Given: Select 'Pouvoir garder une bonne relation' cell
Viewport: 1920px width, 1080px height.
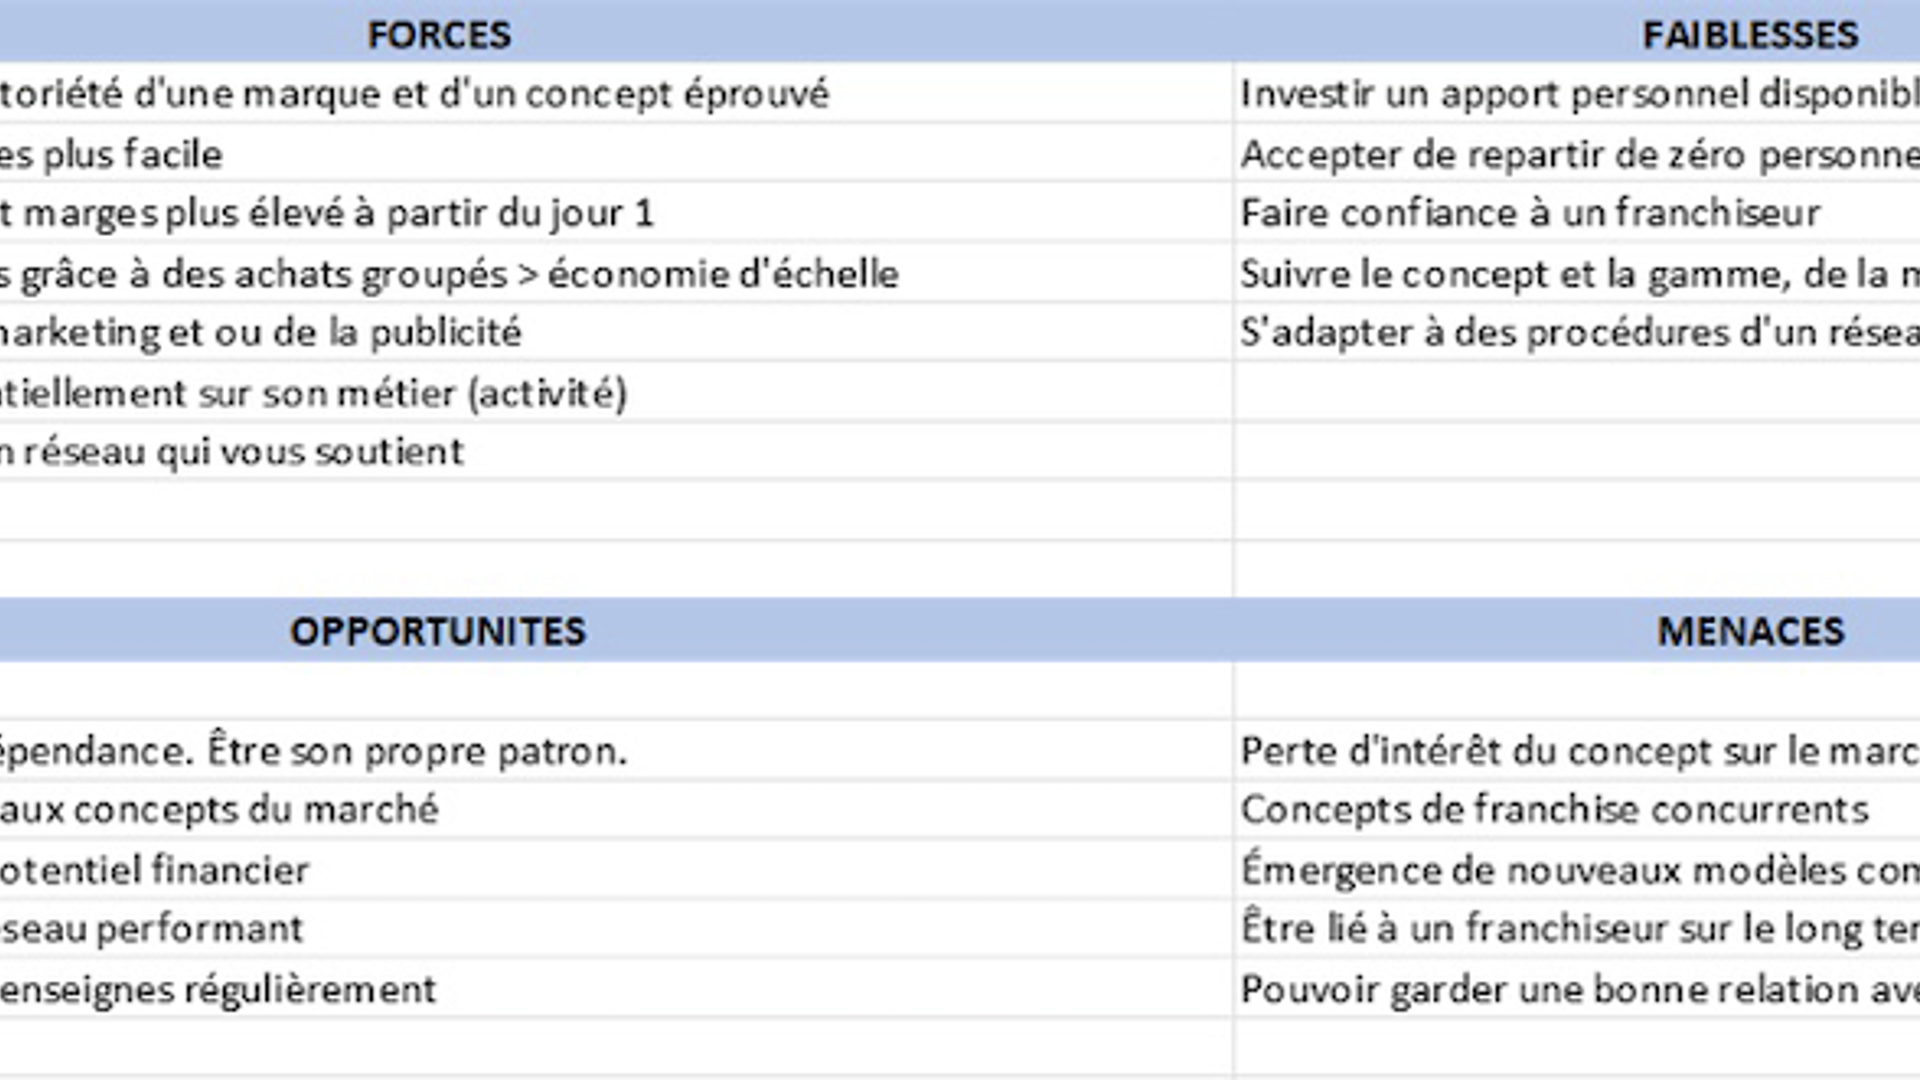Looking at the screenshot, I should pyautogui.click(x=1577, y=988).
